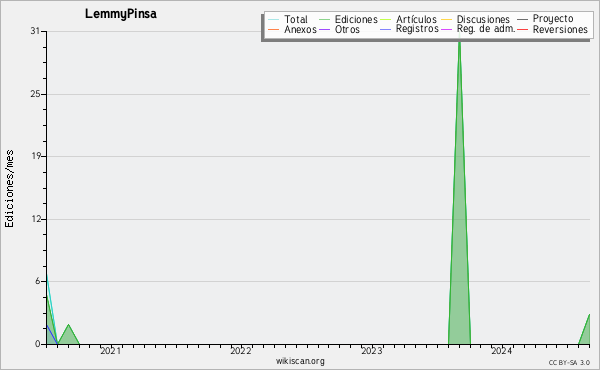Viewport: 600px width, 370px height.
Task: Click the 2024 x-axis label
Action: 502,351
